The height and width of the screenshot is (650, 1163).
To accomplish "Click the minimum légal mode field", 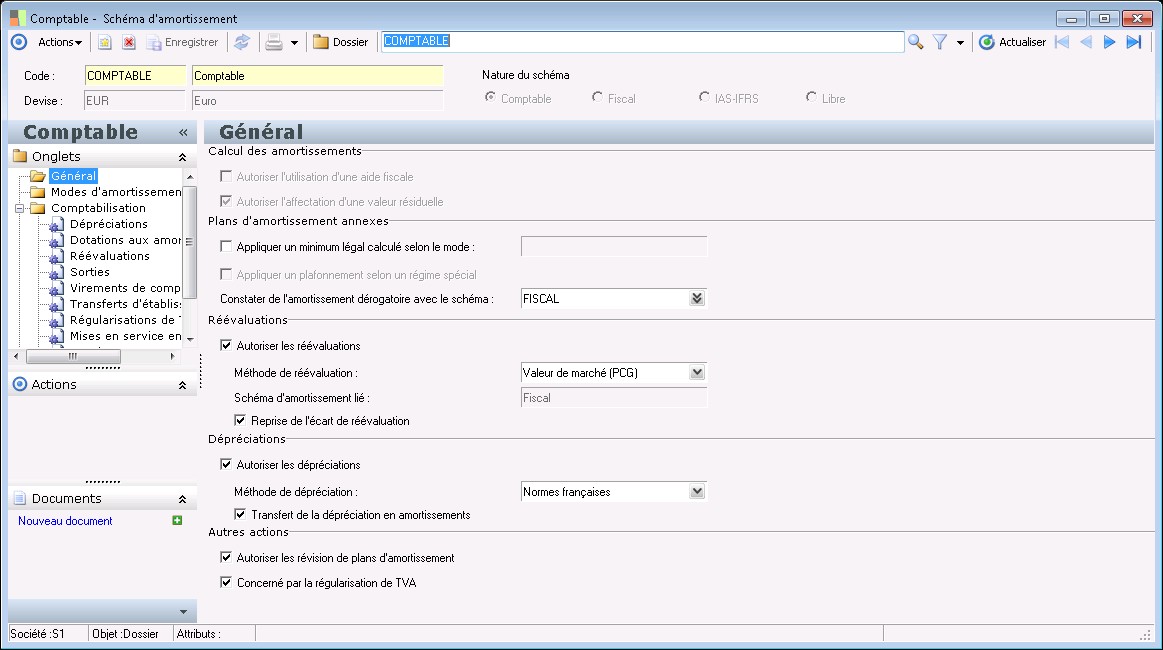I will tap(614, 246).
